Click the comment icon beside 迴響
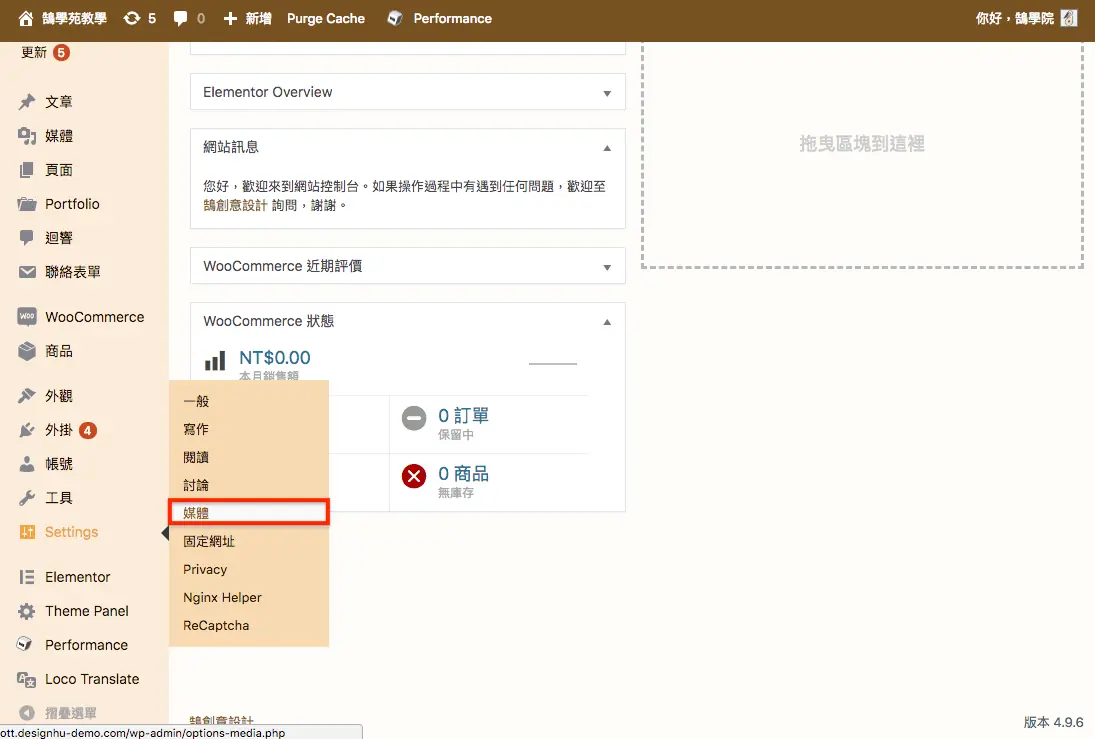This screenshot has width=1095, height=739. (27, 237)
